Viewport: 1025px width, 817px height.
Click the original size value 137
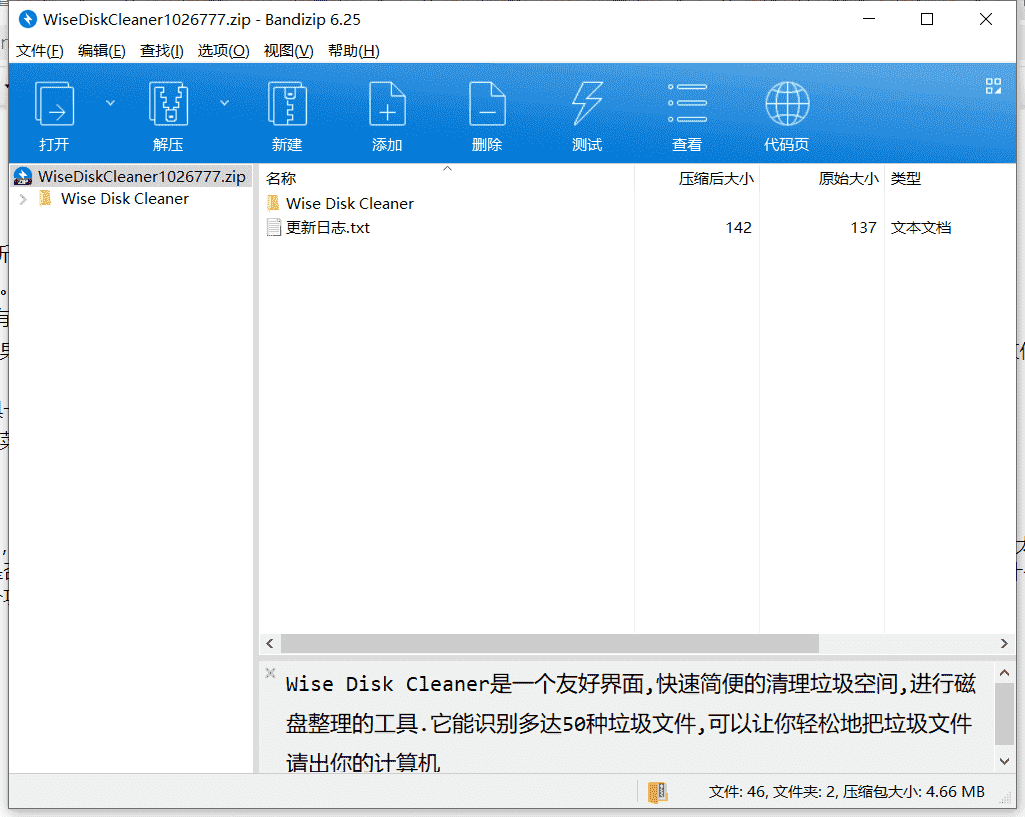click(863, 227)
